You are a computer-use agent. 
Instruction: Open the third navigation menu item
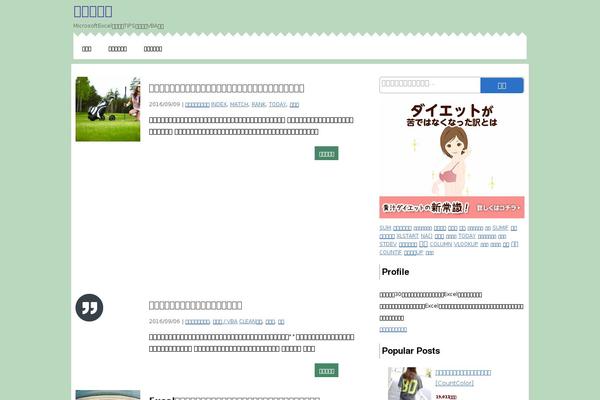(153, 49)
